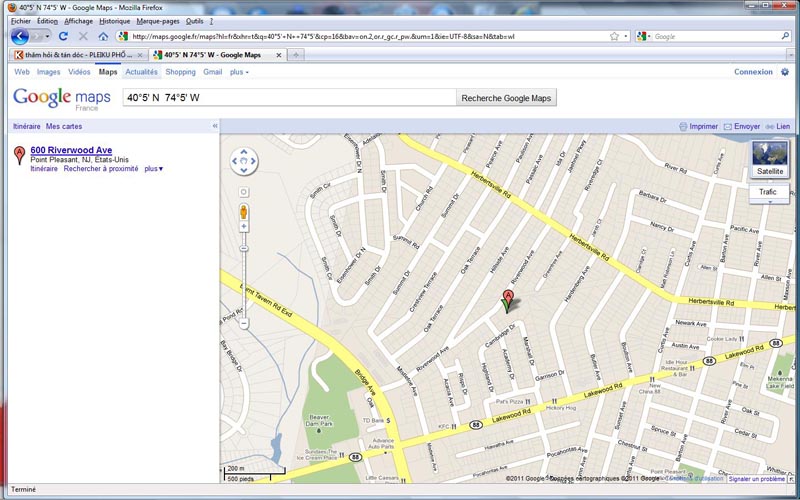Click the grayed stop loading X icon

pyautogui.click(x=83, y=36)
